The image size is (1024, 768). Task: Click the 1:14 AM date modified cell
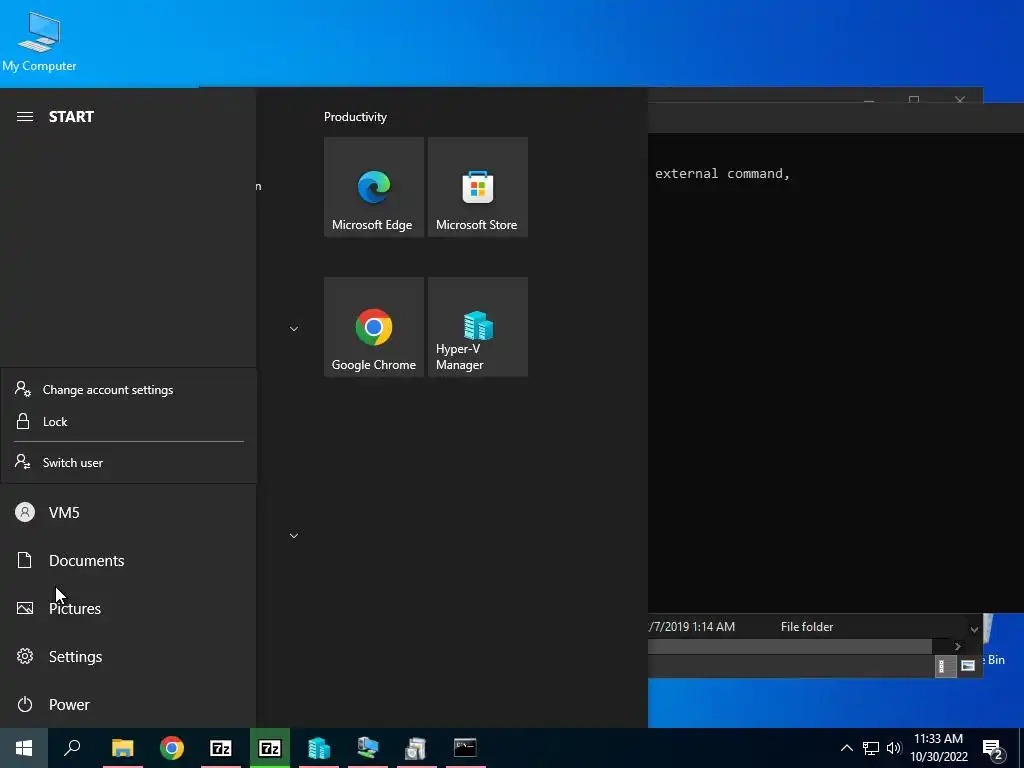[x=692, y=626]
